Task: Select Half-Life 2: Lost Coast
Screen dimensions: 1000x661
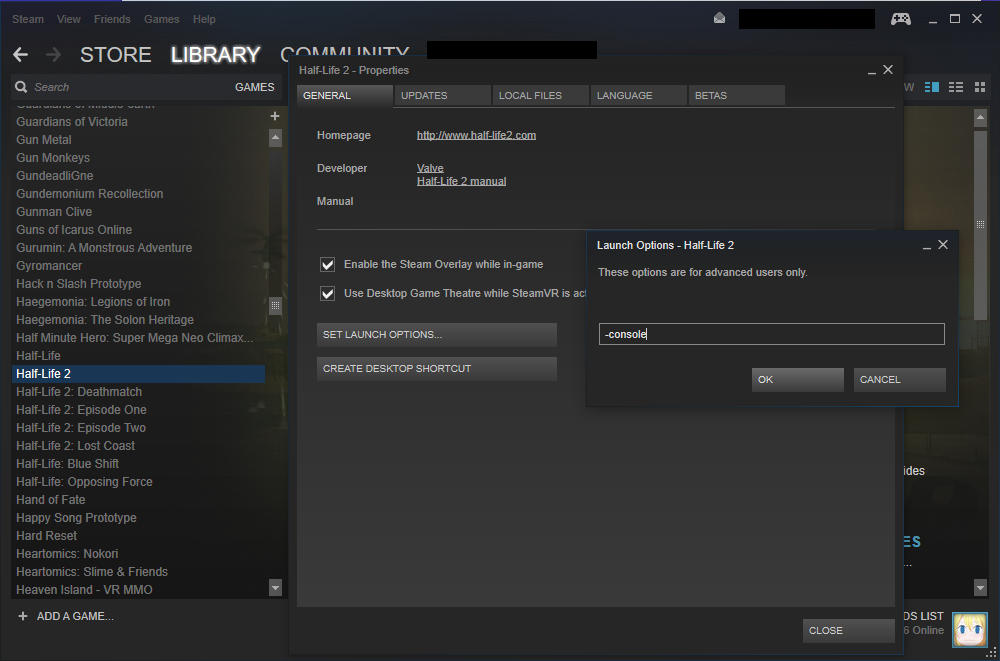Action: (138, 446)
